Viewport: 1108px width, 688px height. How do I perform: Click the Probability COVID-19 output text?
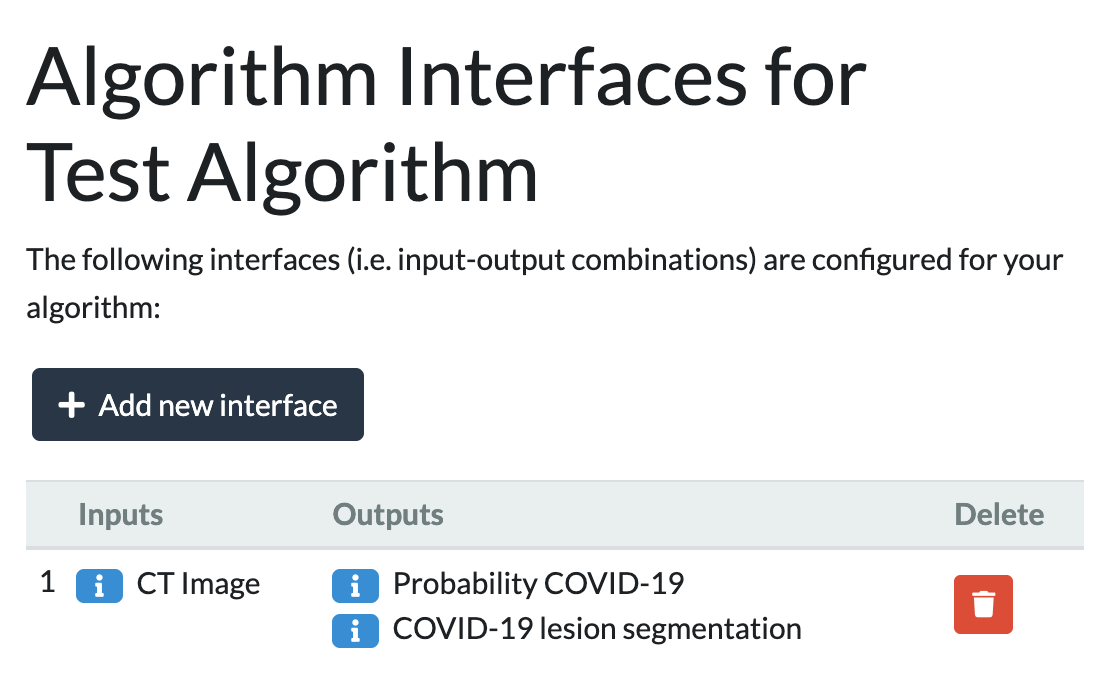coord(538,584)
